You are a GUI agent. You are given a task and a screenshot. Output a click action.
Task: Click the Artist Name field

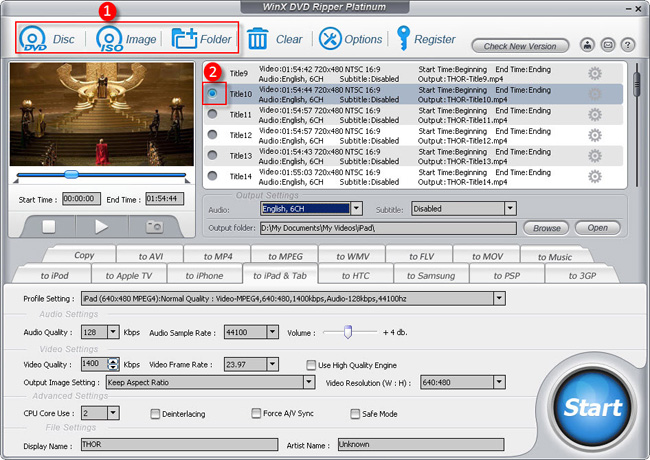pos(421,444)
